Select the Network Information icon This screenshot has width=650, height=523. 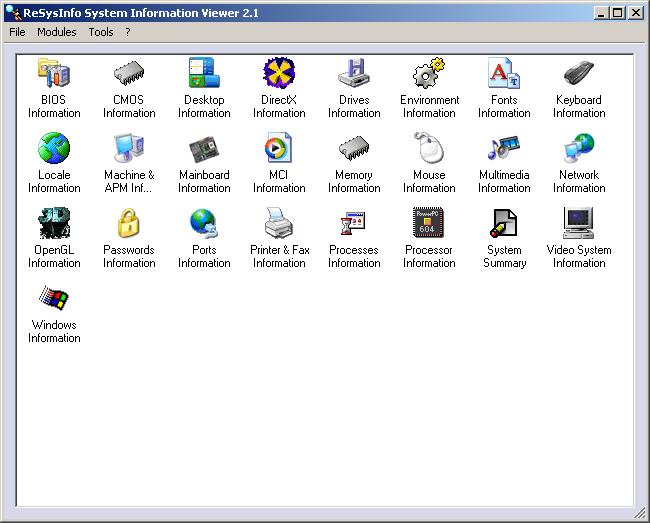pyautogui.click(x=579, y=148)
